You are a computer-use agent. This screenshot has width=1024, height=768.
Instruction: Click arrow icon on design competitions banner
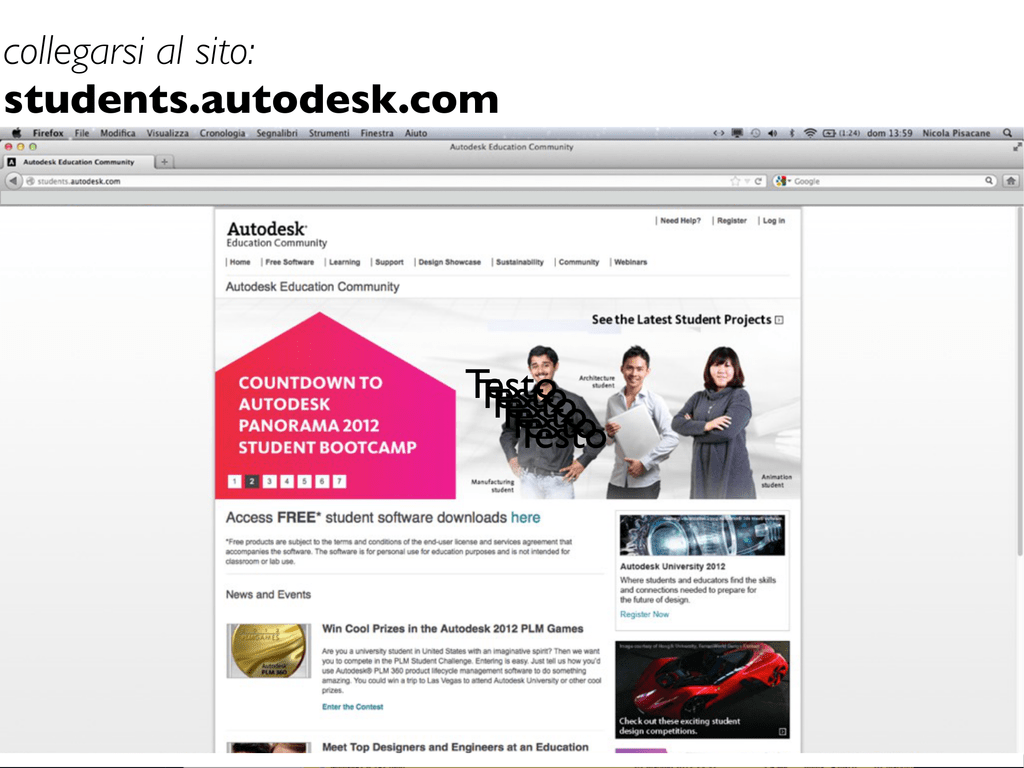[782, 731]
